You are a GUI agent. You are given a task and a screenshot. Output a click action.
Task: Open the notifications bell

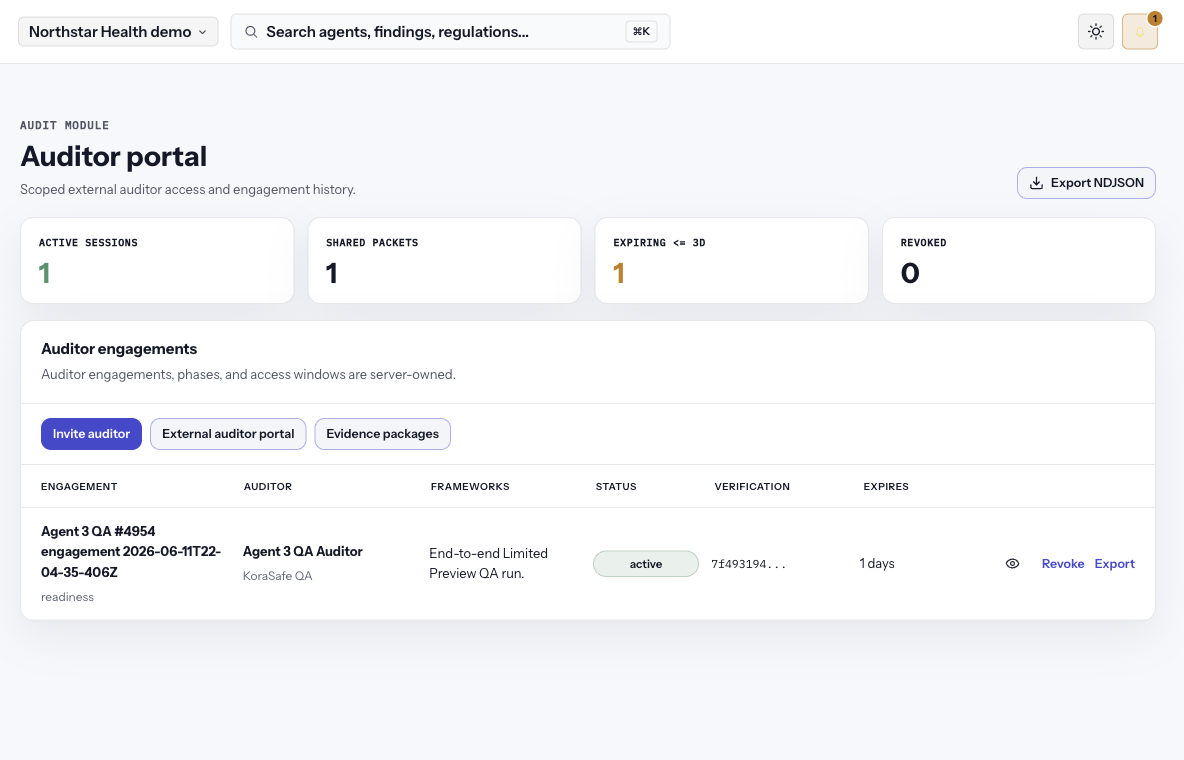1139,32
